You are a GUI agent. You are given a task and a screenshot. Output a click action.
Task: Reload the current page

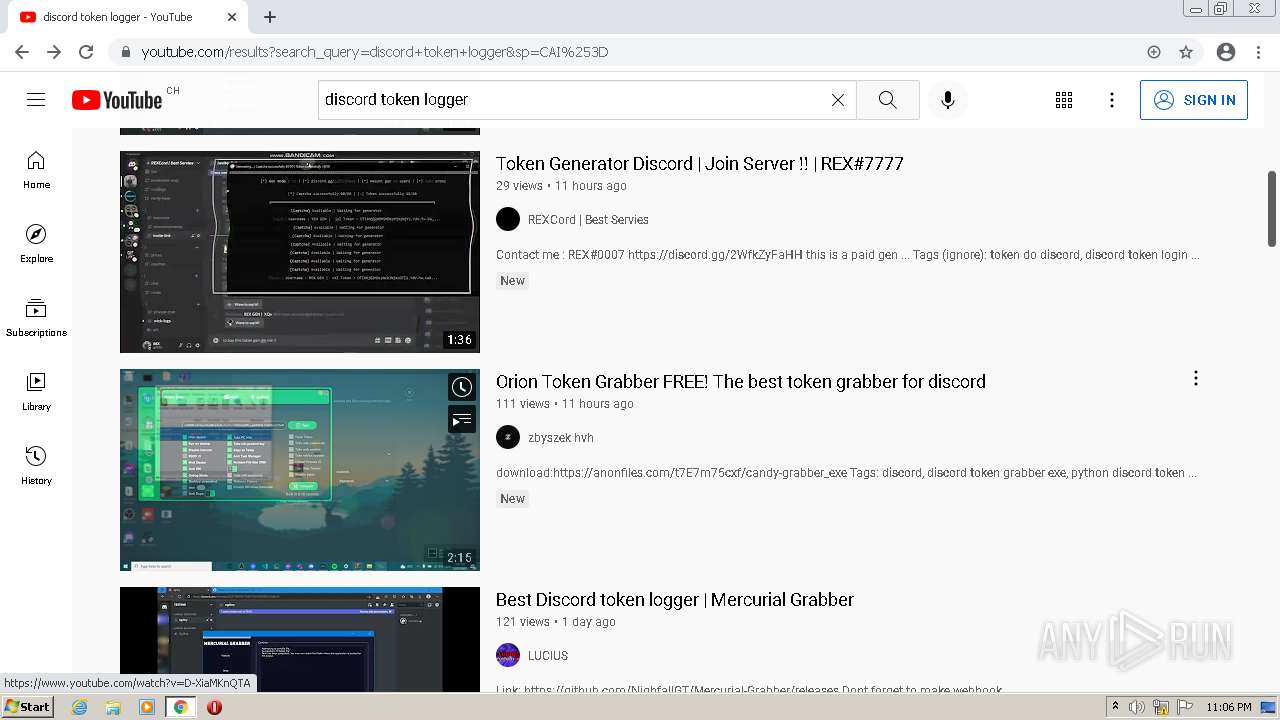[86, 52]
